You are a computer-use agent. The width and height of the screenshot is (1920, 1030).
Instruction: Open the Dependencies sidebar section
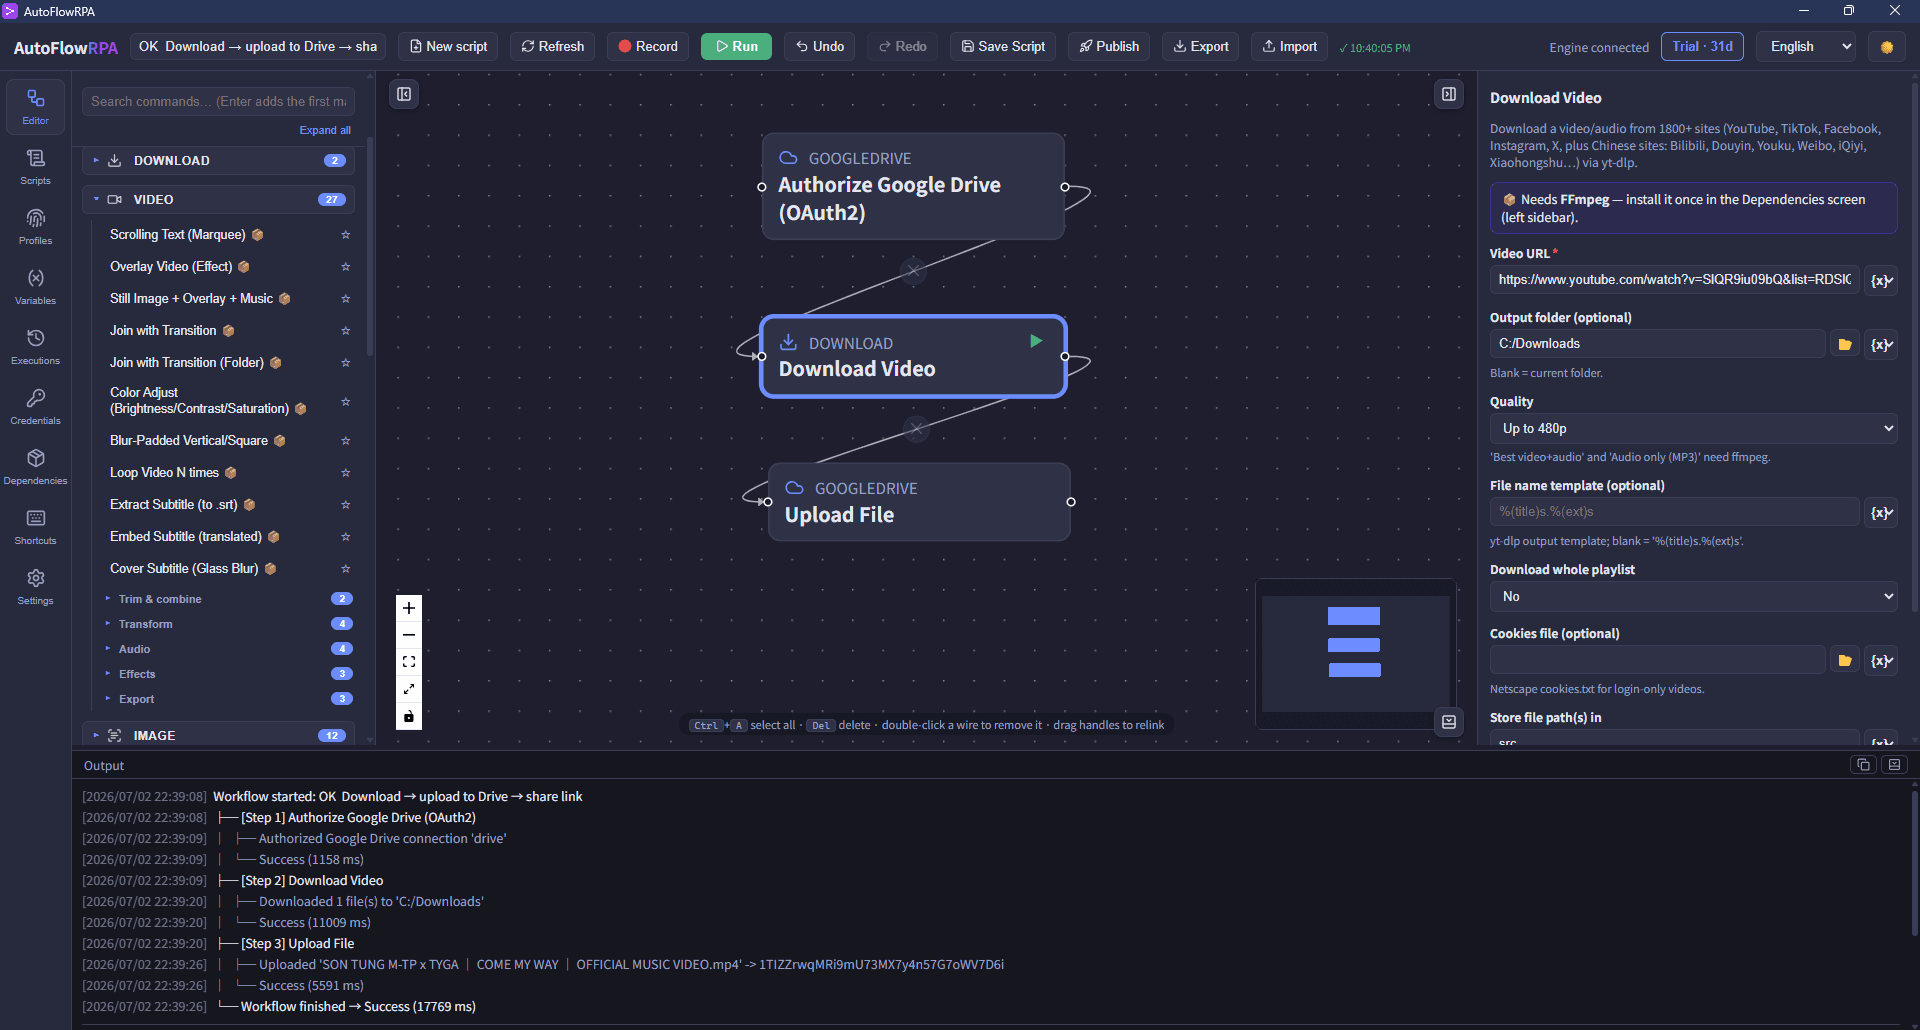click(x=35, y=466)
